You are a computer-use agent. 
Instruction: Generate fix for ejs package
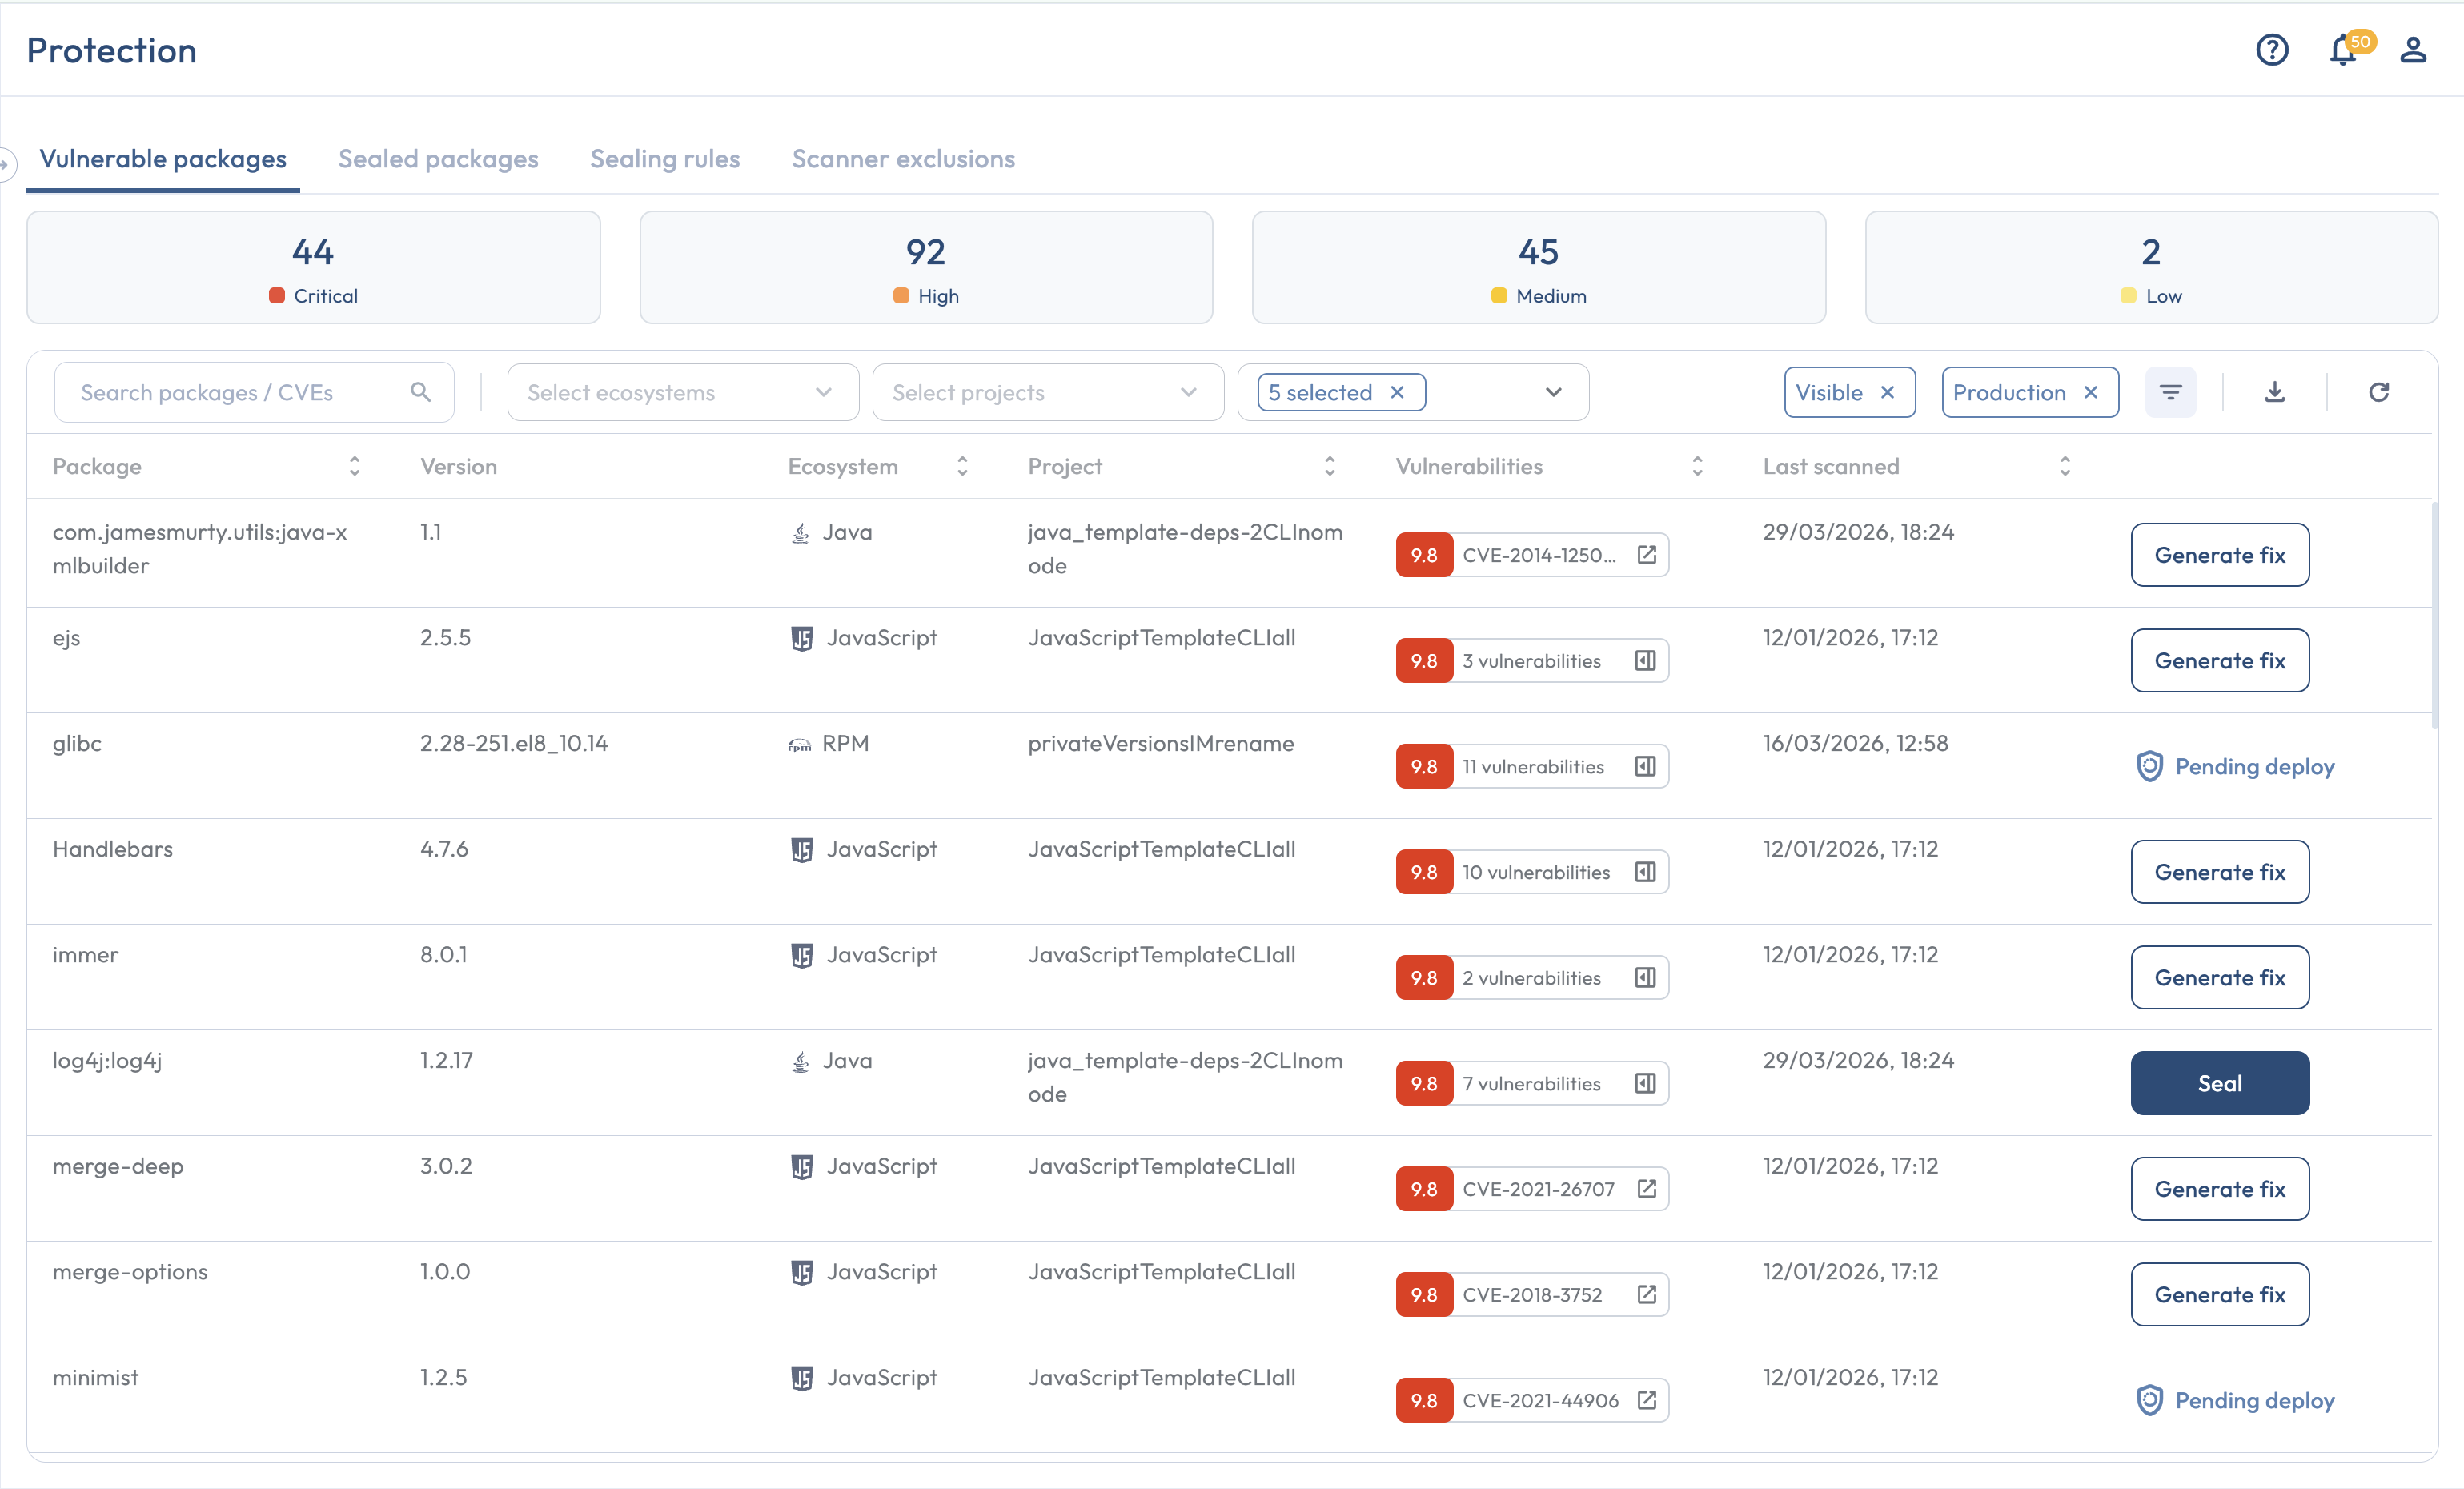[x=2219, y=660]
